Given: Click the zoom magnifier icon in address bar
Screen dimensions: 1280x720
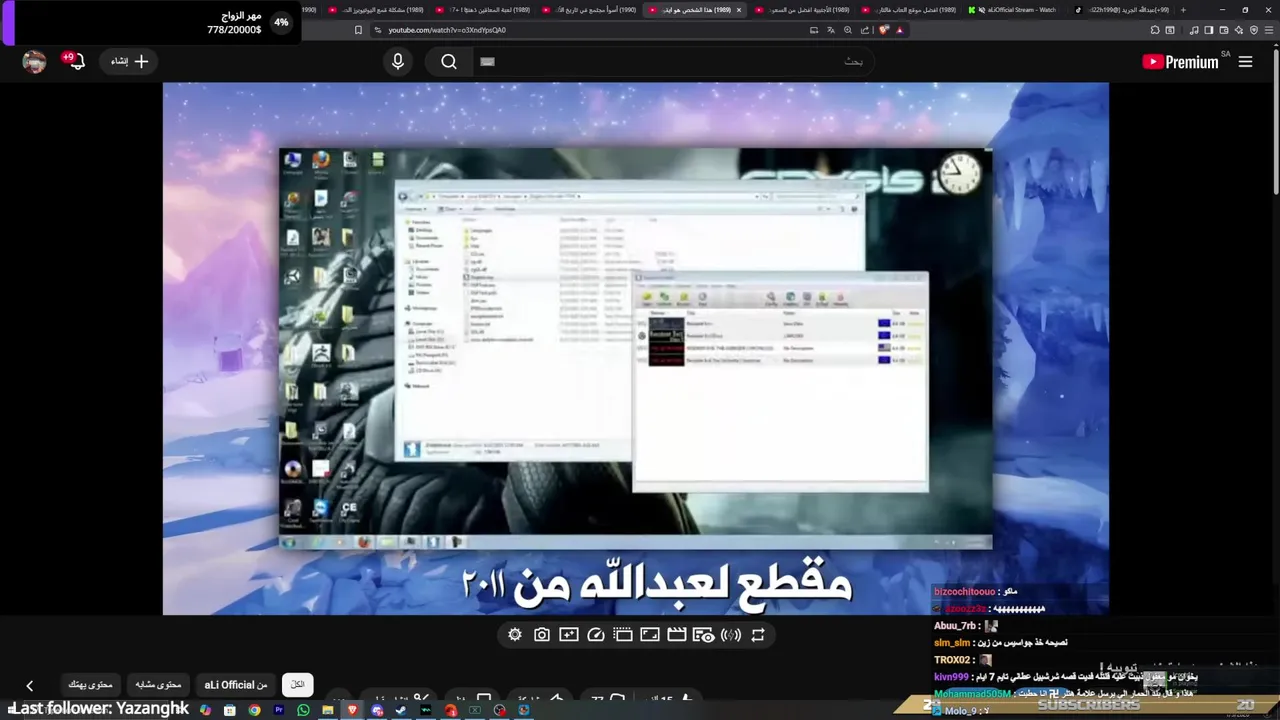Looking at the screenshot, I should pos(848,30).
